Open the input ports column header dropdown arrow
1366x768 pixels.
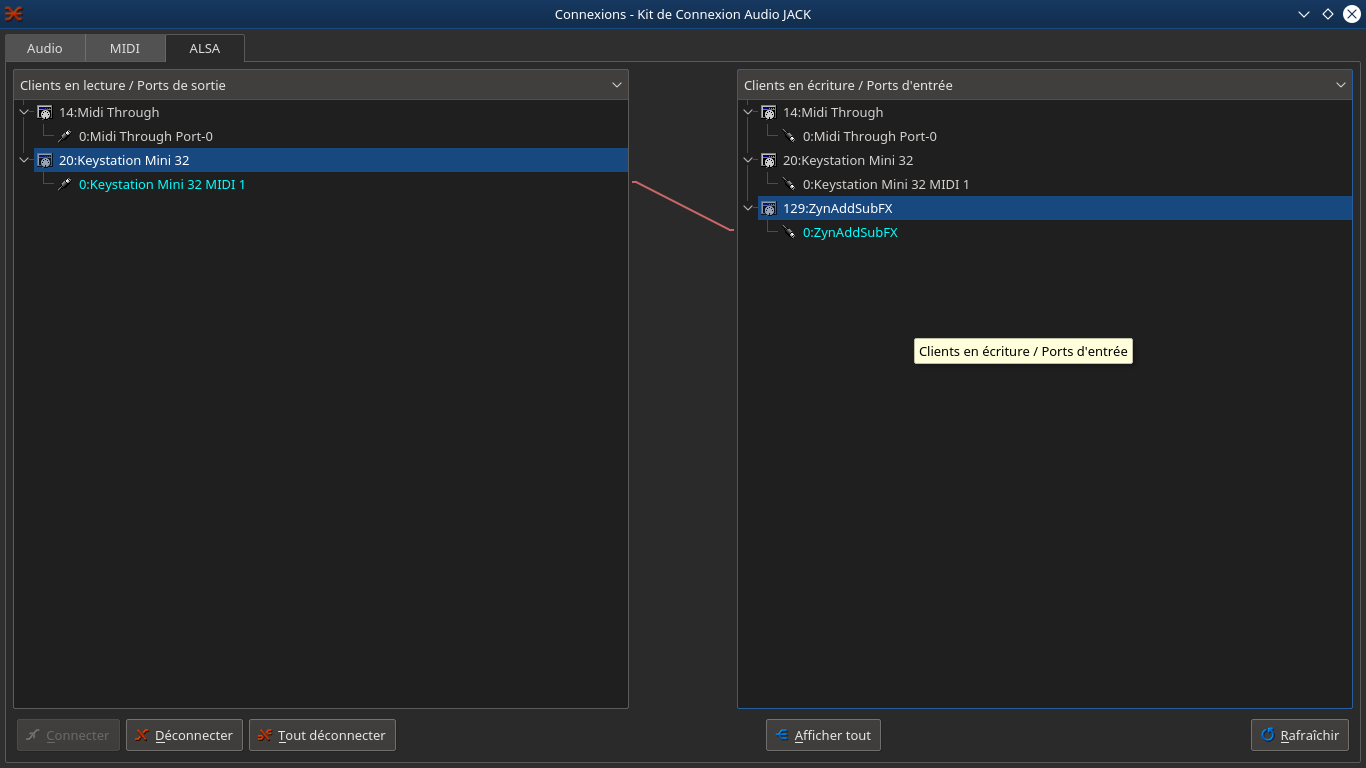(x=1341, y=85)
